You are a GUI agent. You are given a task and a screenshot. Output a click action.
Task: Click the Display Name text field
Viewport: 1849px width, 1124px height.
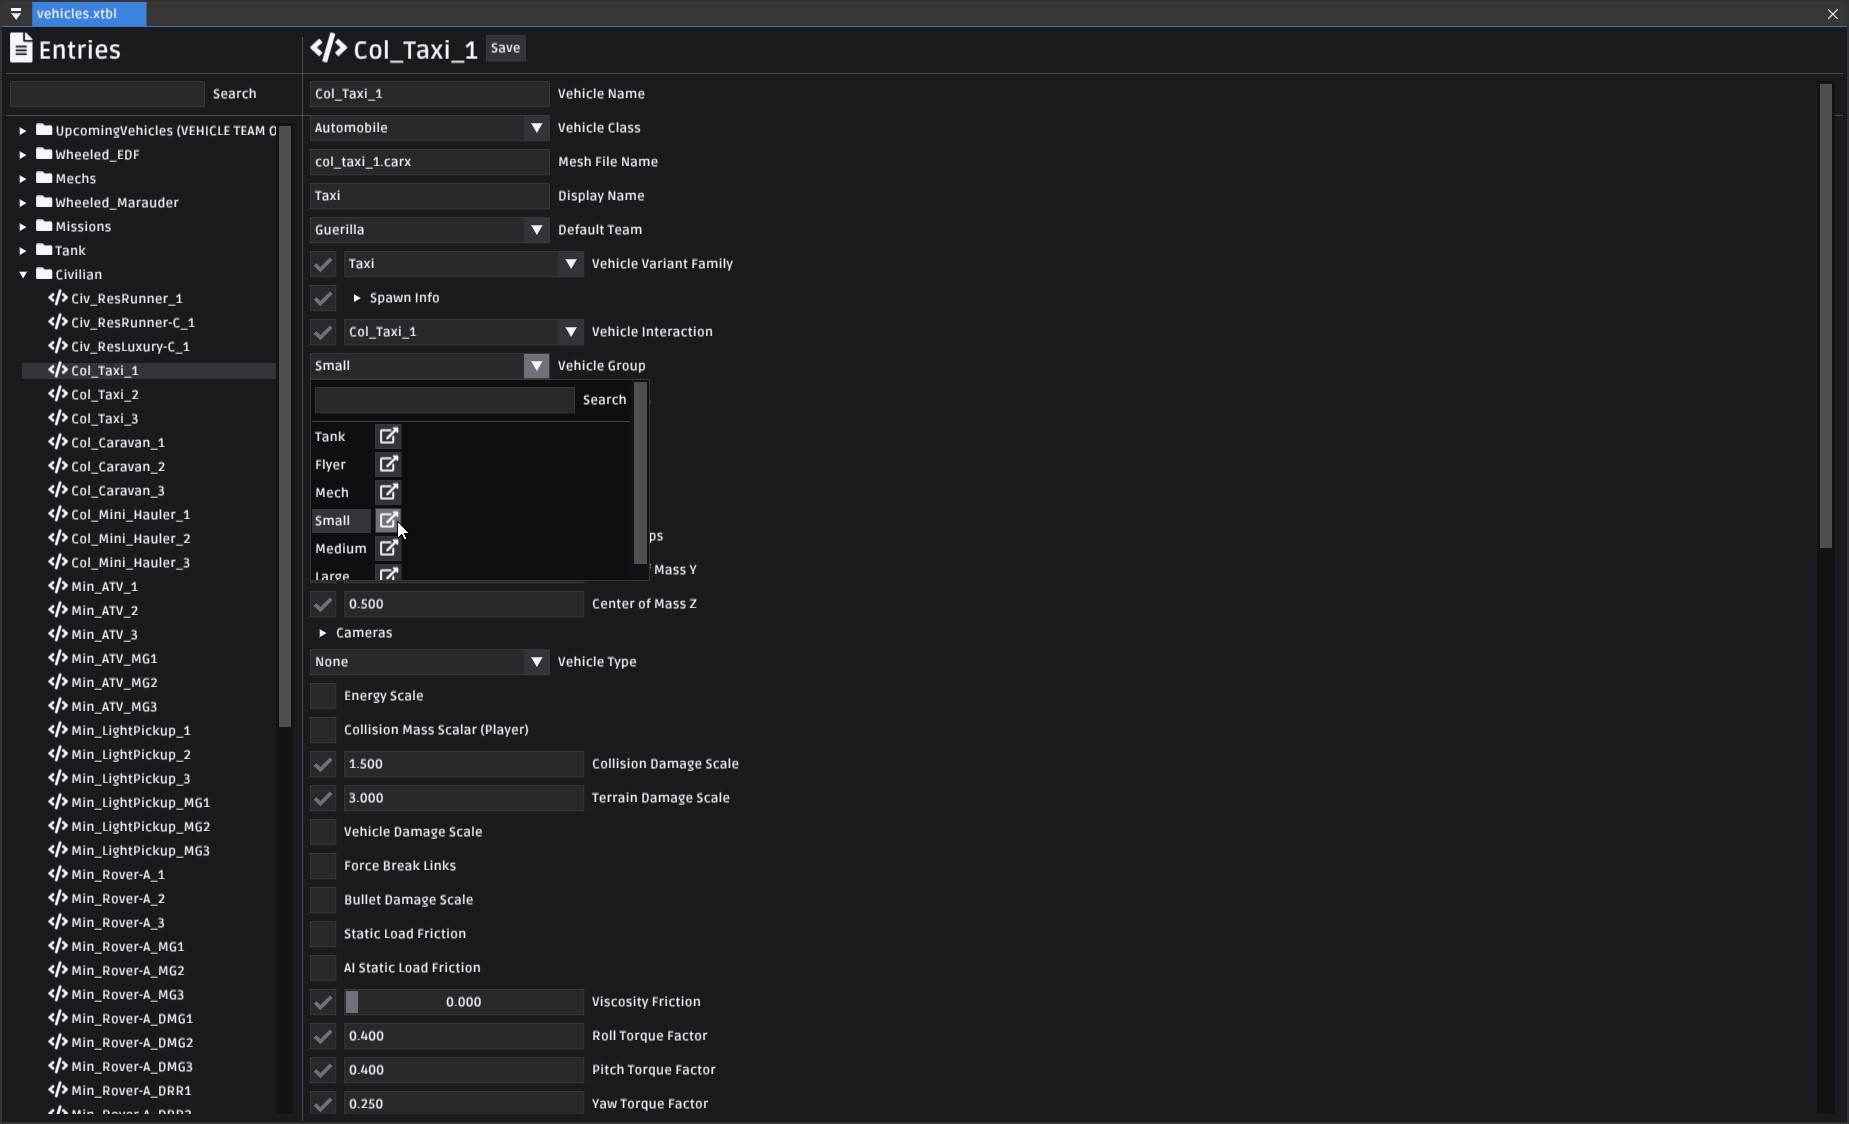pyautogui.click(x=429, y=196)
